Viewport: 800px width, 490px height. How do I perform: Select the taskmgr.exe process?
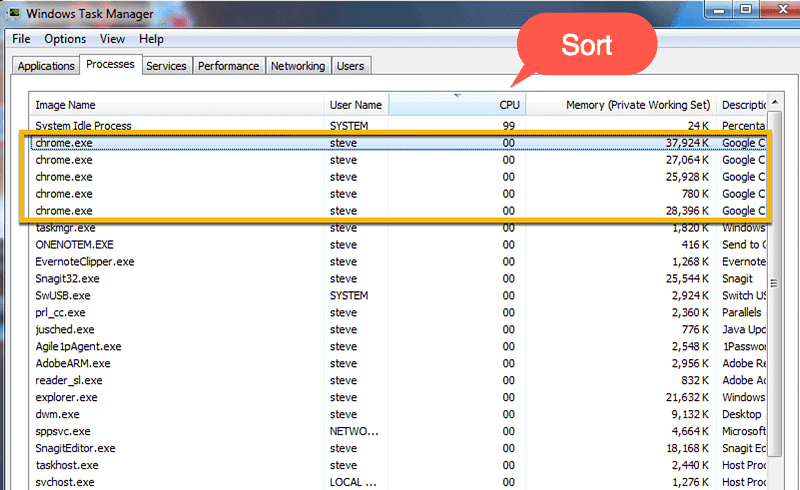pyautogui.click(x=398, y=228)
